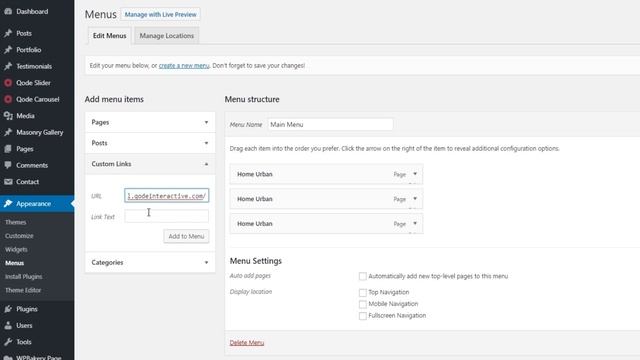
Task: Click the Tools wrench icon
Action: click(x=8, y=342)
